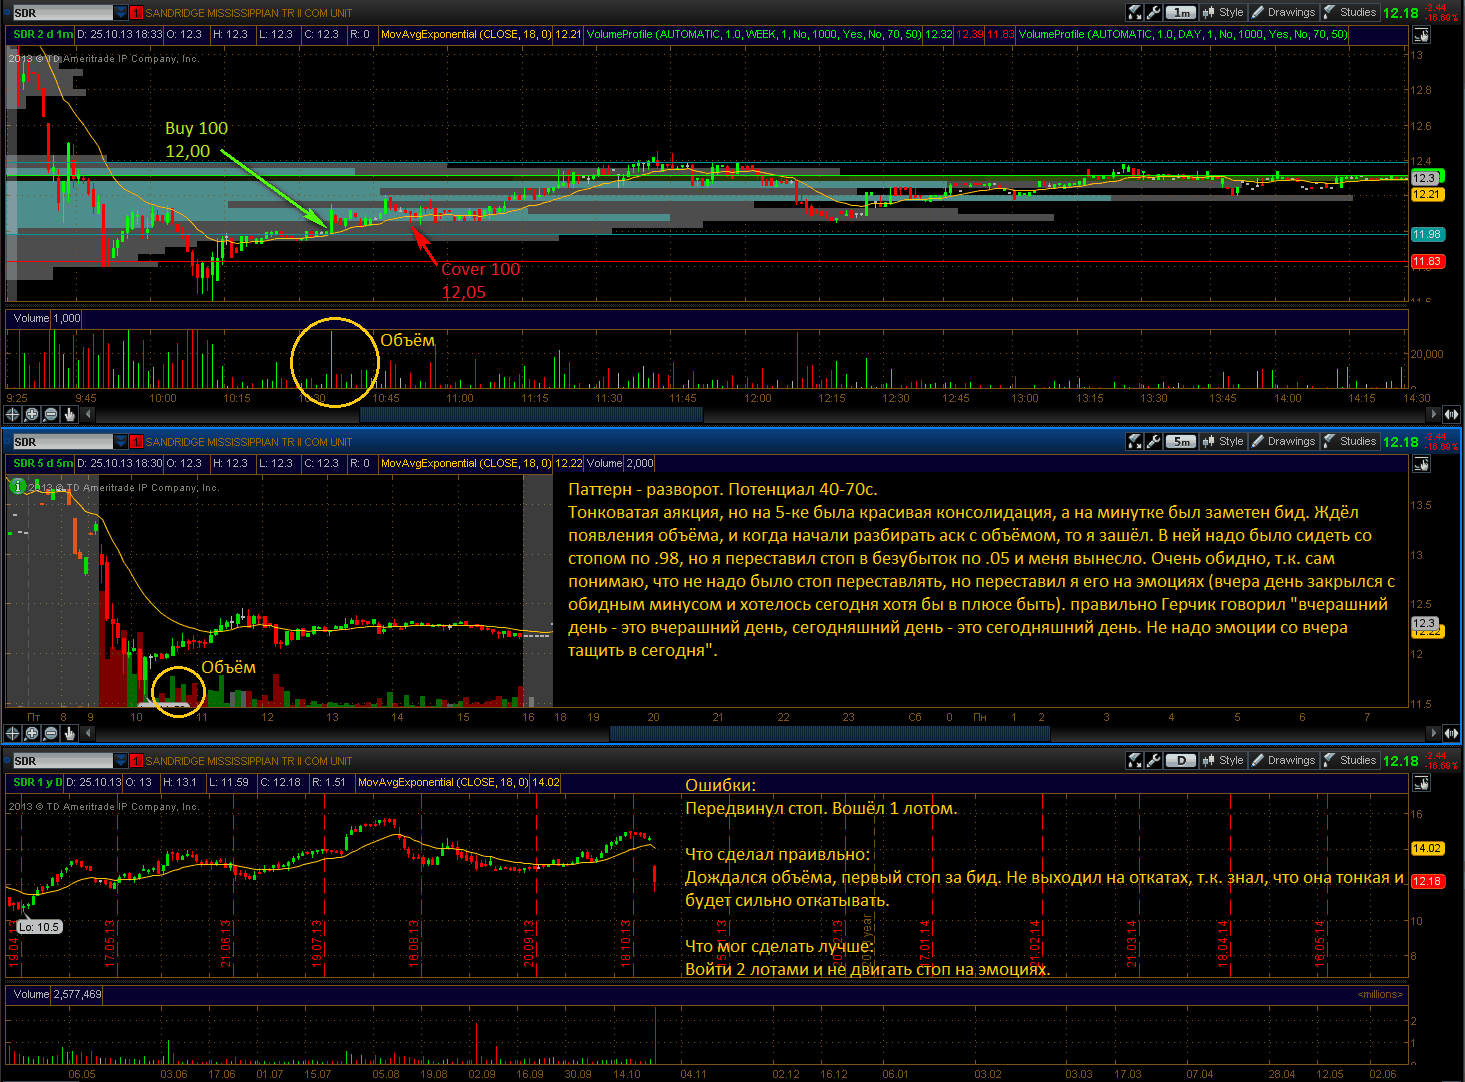Click the VolumeProfile DAY study label
The image size is (1465, 1082).
[x=1183, y=34]
